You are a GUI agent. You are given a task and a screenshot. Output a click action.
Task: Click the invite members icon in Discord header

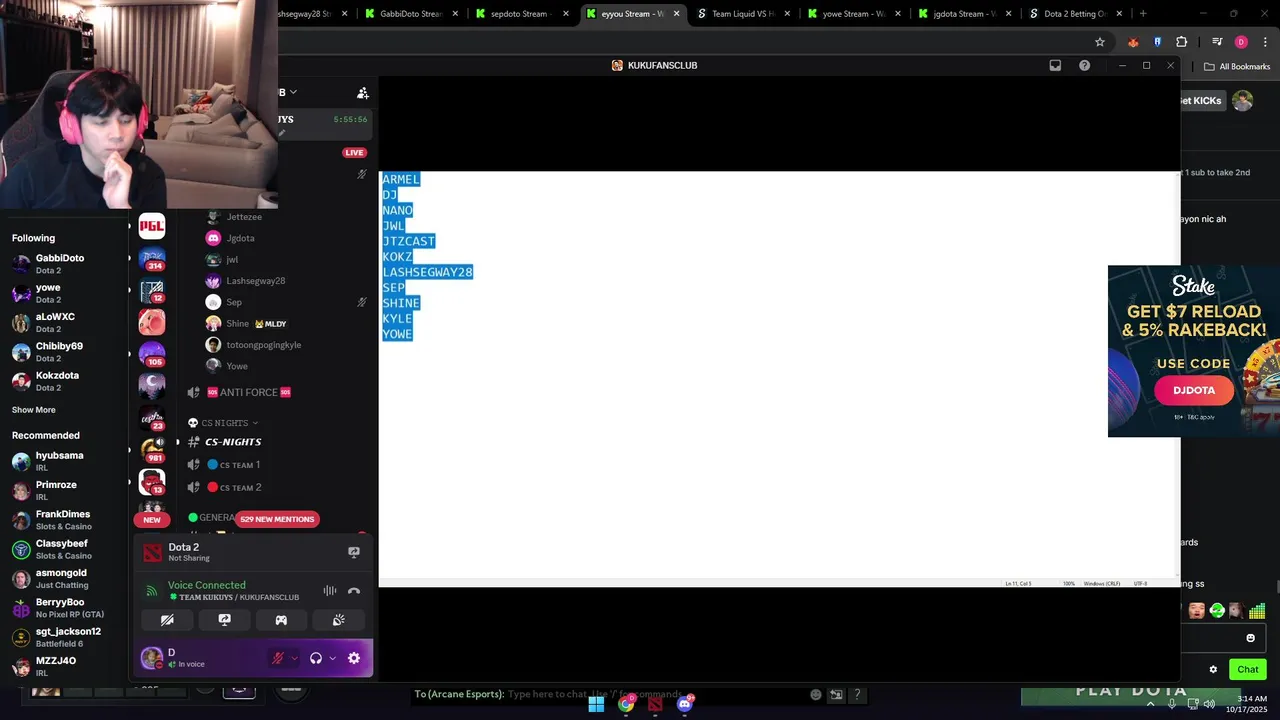click(362, 93)
